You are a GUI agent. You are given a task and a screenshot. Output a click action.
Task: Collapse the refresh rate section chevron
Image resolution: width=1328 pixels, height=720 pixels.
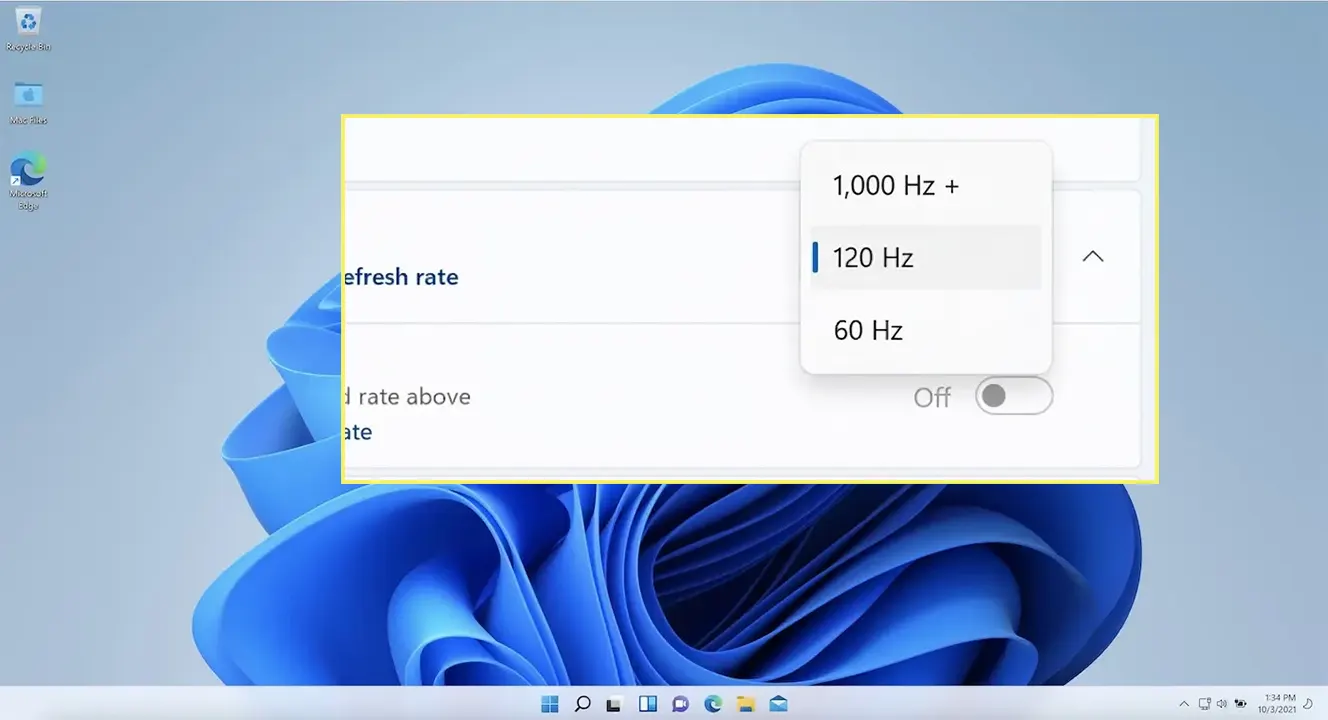1093,257
